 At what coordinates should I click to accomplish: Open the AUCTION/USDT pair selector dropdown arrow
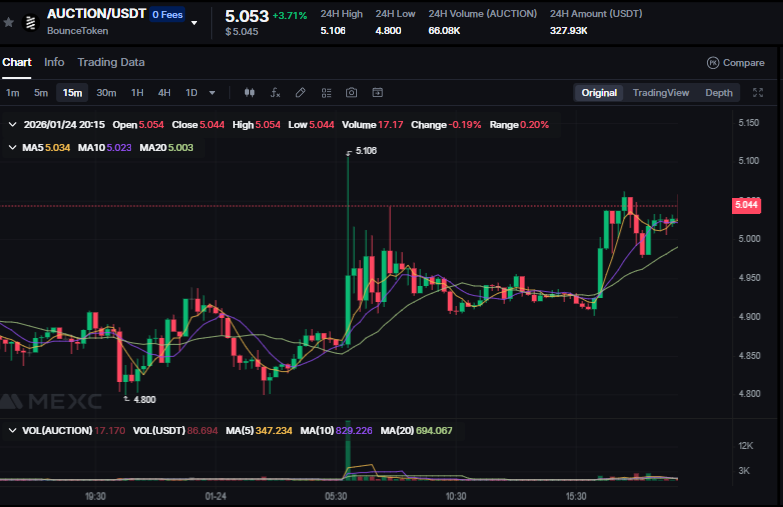[194, 22]
